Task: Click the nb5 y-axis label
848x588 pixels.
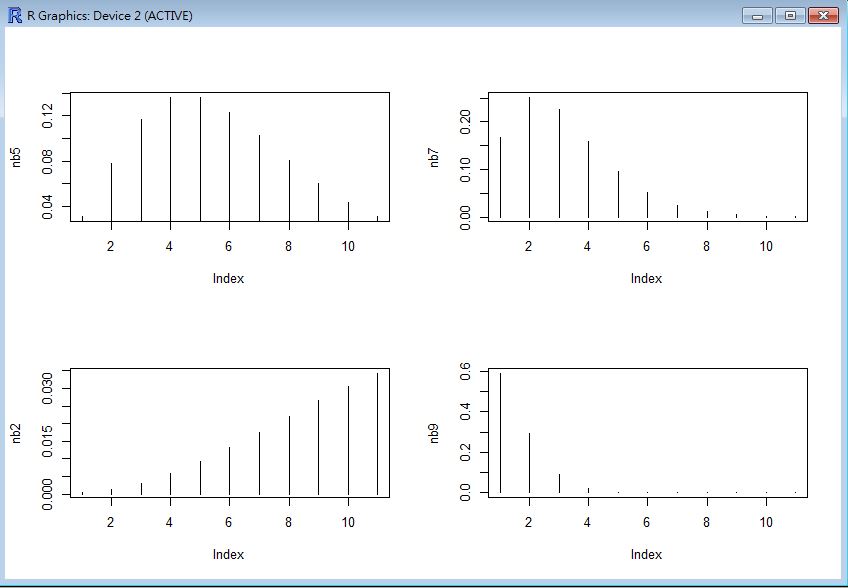Action: pyautogui.click(x=16, y=157)
